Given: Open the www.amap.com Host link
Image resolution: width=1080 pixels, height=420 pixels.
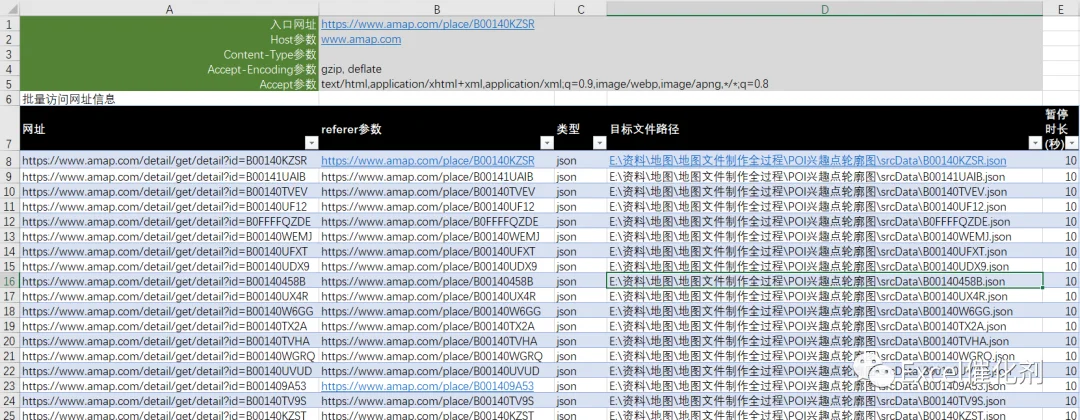Looking at the screenshot, I should pos(361,39).
